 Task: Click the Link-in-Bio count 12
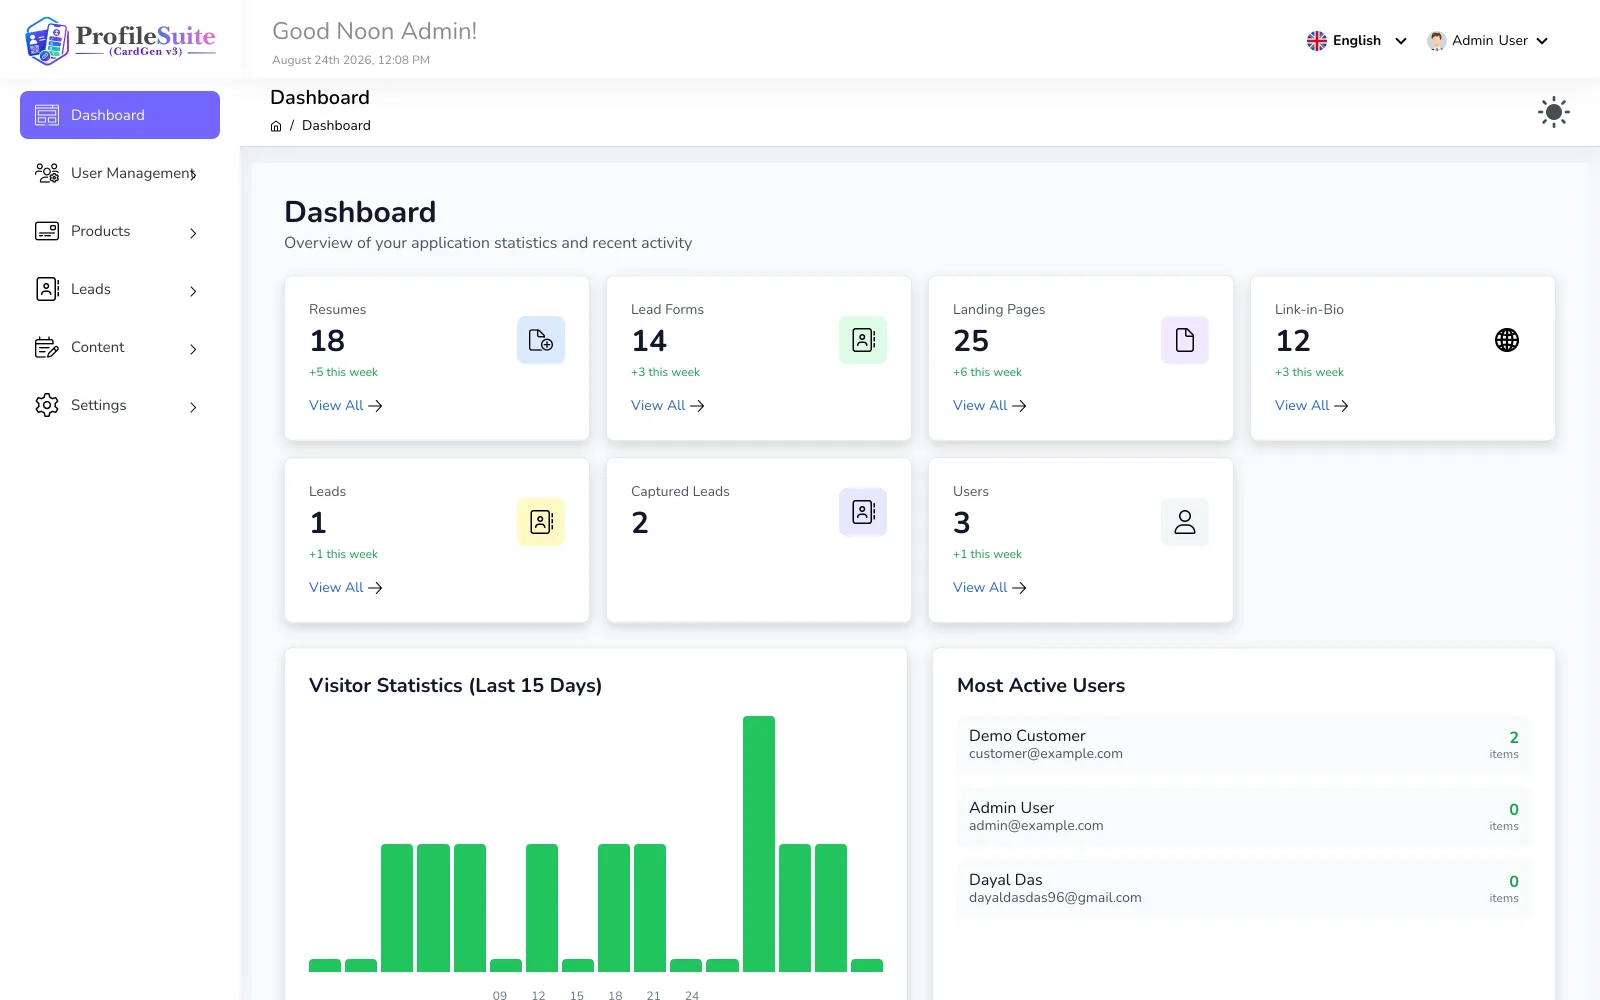pos(1293,341)
